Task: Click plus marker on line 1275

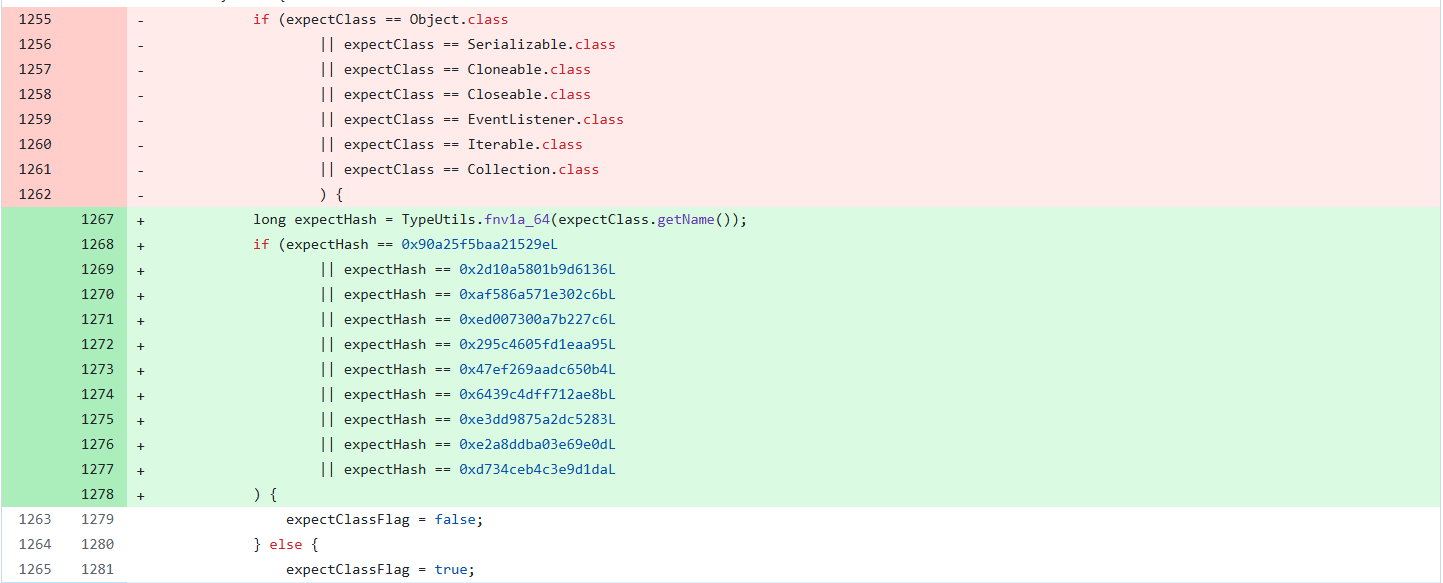Action: pos(140,419)
